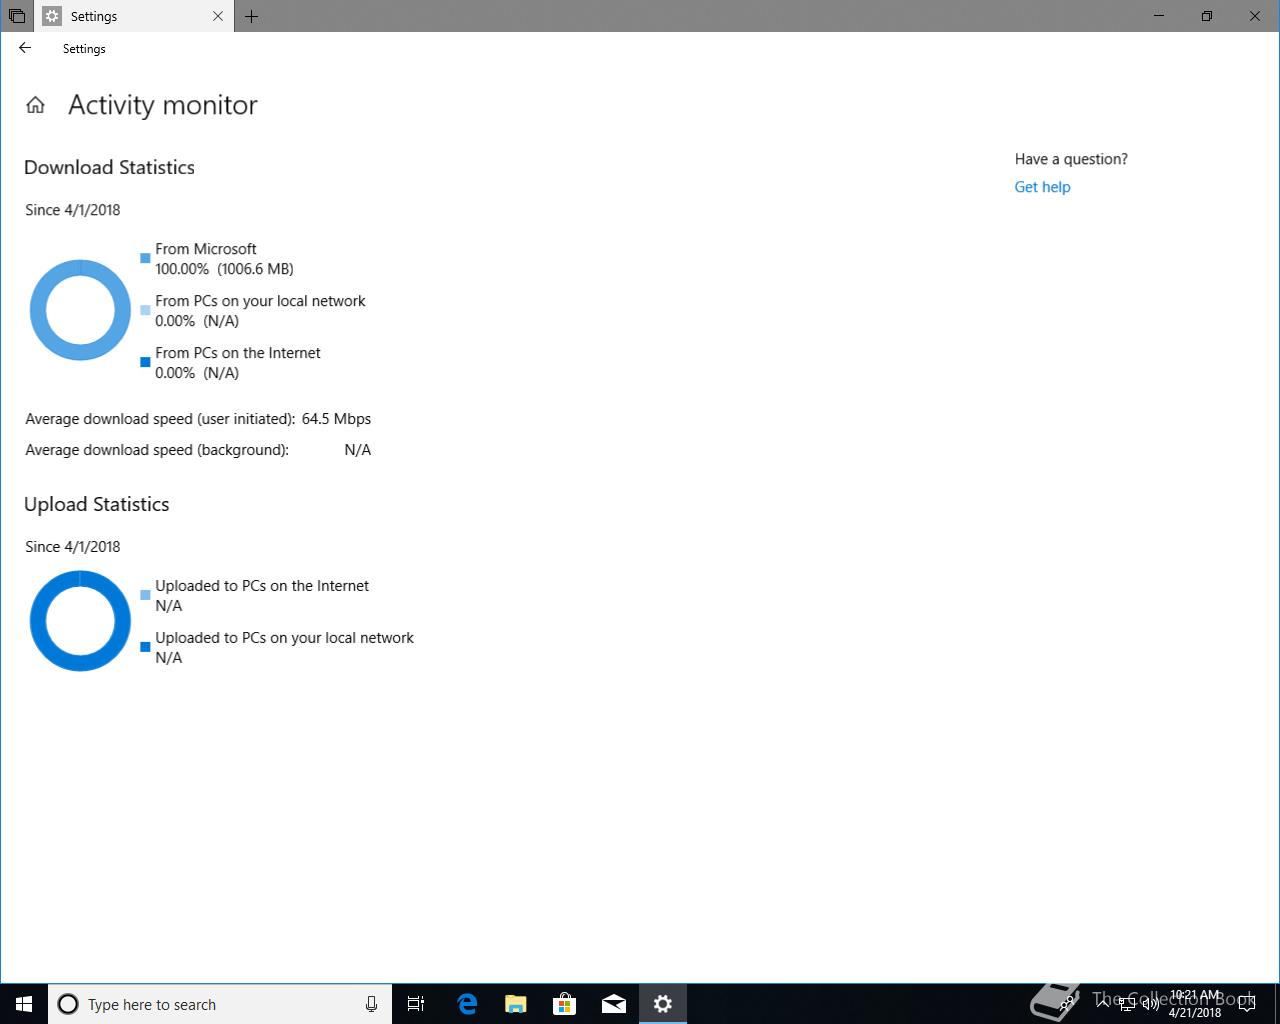The width and height of the screenshot is (1280, 1024).
Task: Click the Download Statistics donut chart
Action: (80, 310)
